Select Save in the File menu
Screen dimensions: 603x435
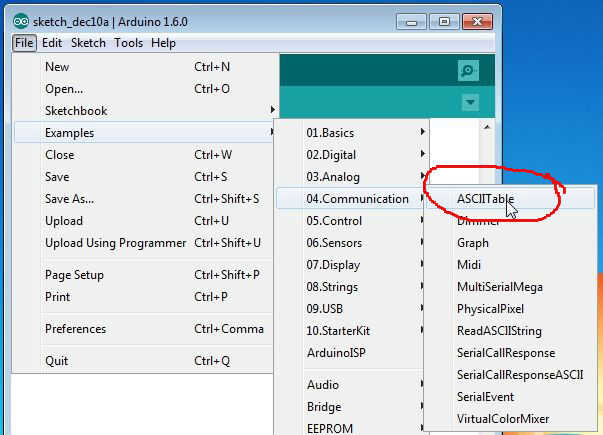[x=143, y=177]
